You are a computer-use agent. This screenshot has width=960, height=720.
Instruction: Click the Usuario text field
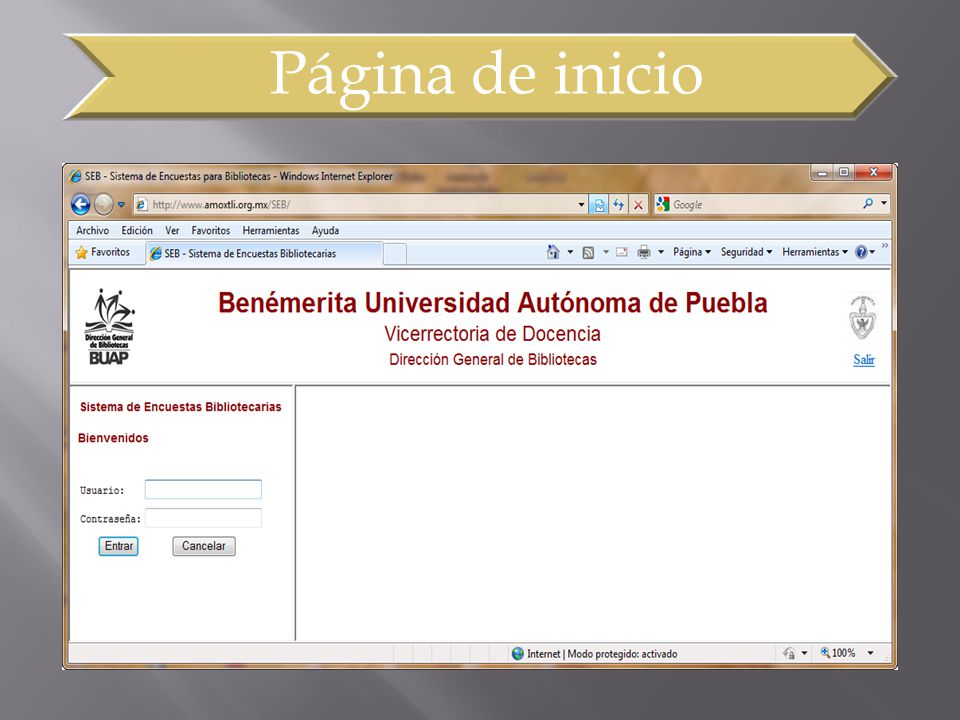tap(203, 489)
